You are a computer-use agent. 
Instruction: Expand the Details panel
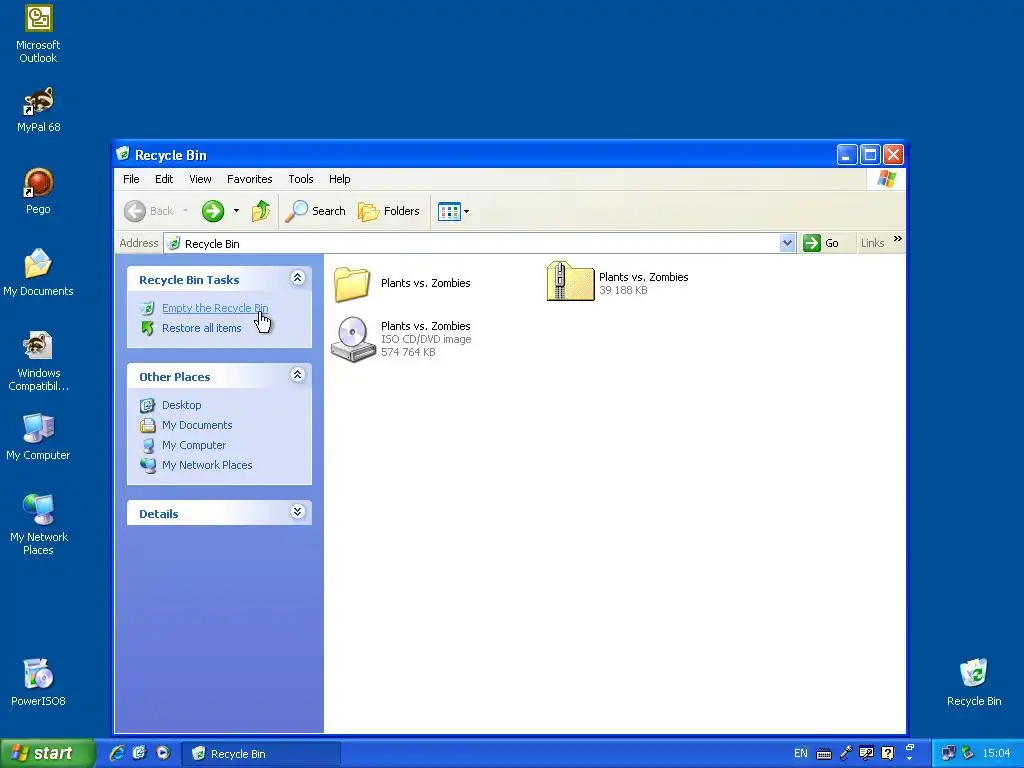pyautogui.click(x=297, y=512)
